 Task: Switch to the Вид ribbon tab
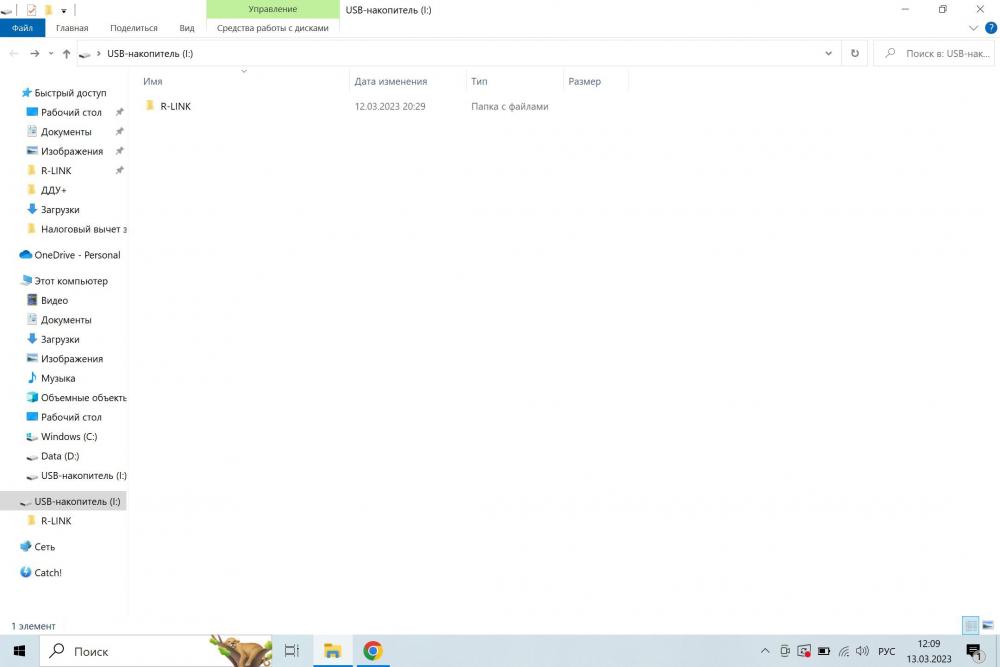[187, 28]
